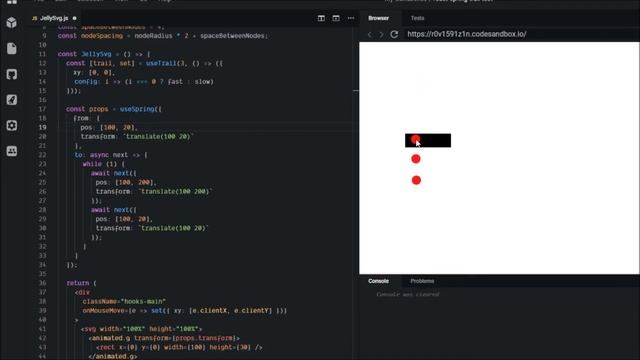Open the File Explorer sidebar icon
This screenshot has height=360, width=640.
tap(11, 48)
